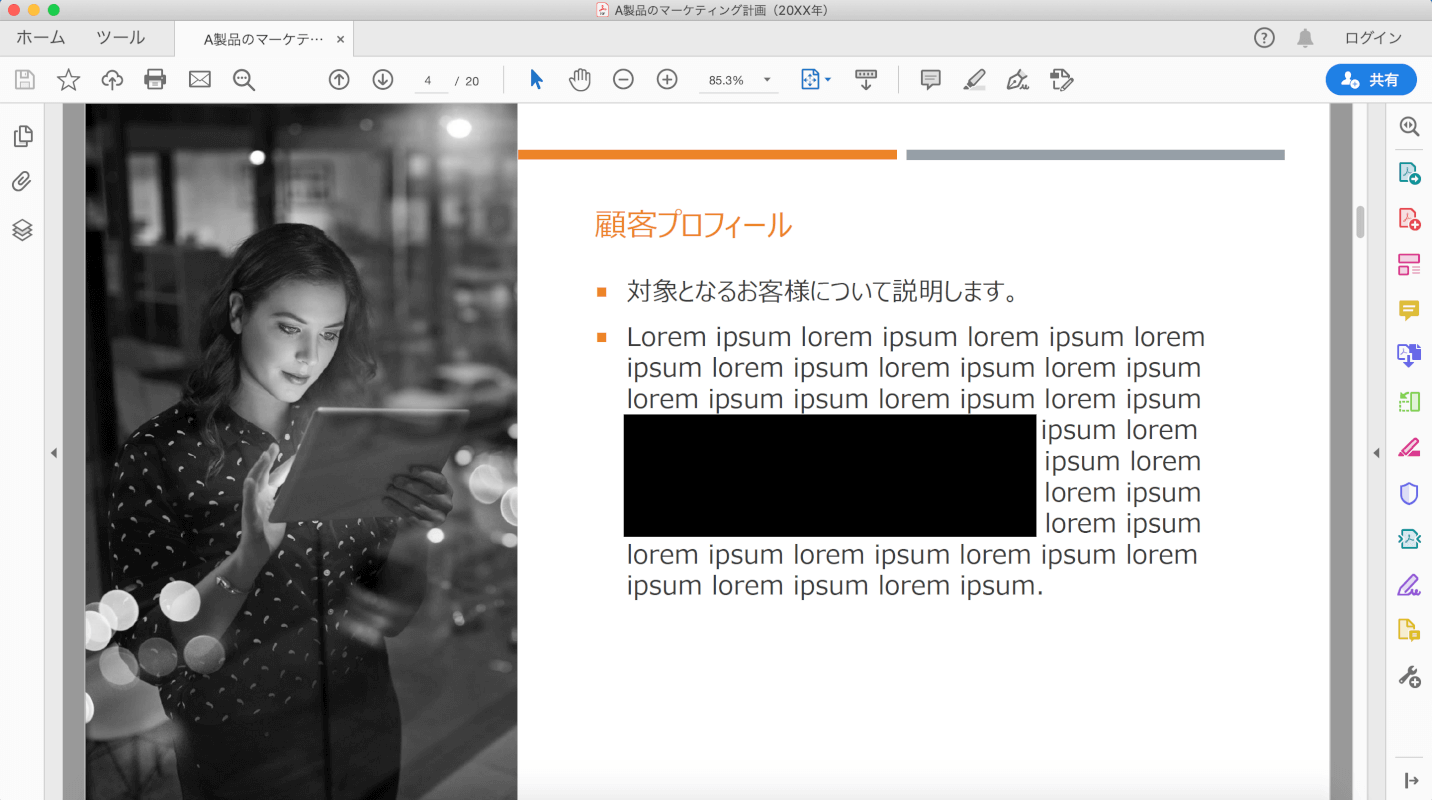Select the Hand pan tool
The image size is (1432, 800).
pos(580,80)
